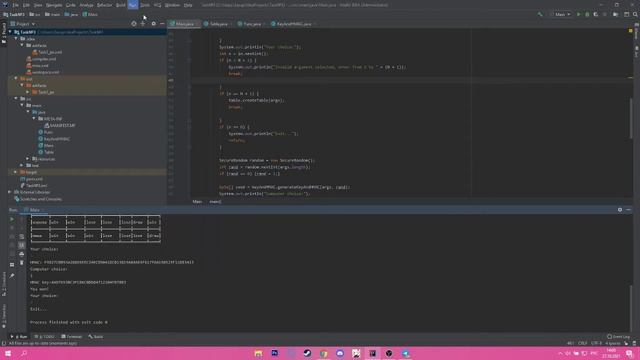Open Project Structure from the top toolbar
The image size is (640, 360).
point(616,14)
